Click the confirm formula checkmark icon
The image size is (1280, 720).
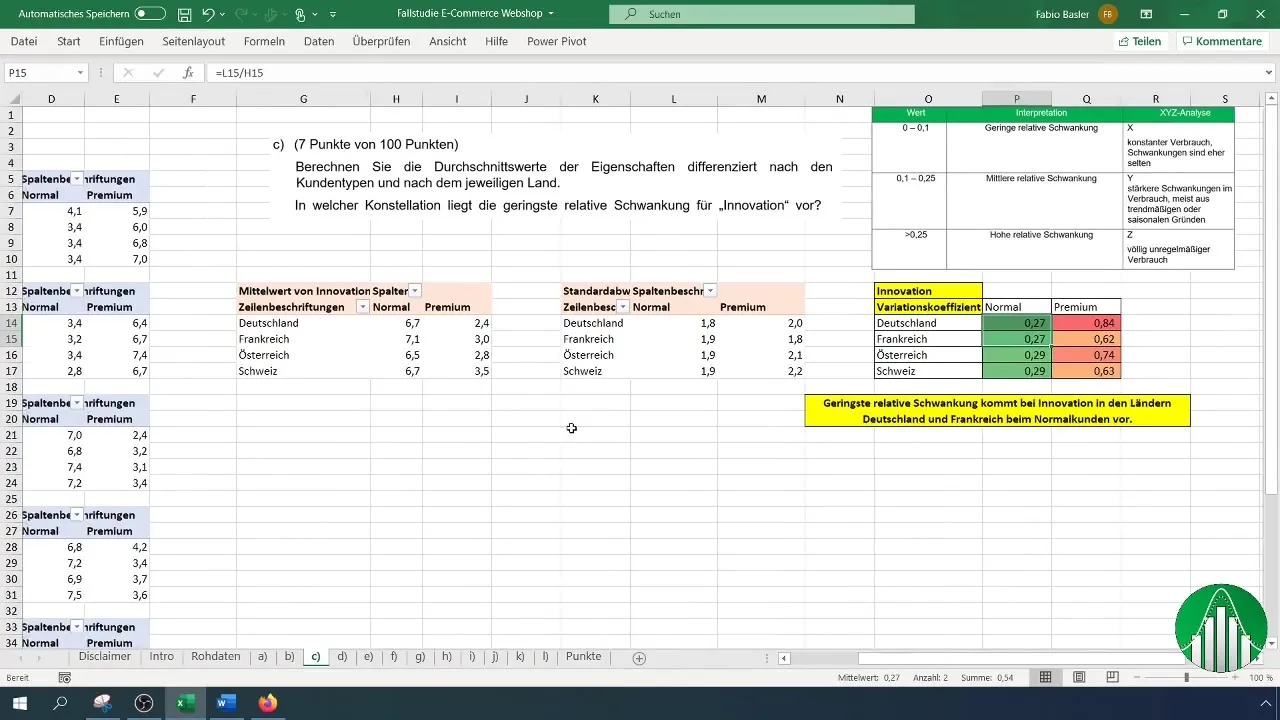[x=158, y=73]
